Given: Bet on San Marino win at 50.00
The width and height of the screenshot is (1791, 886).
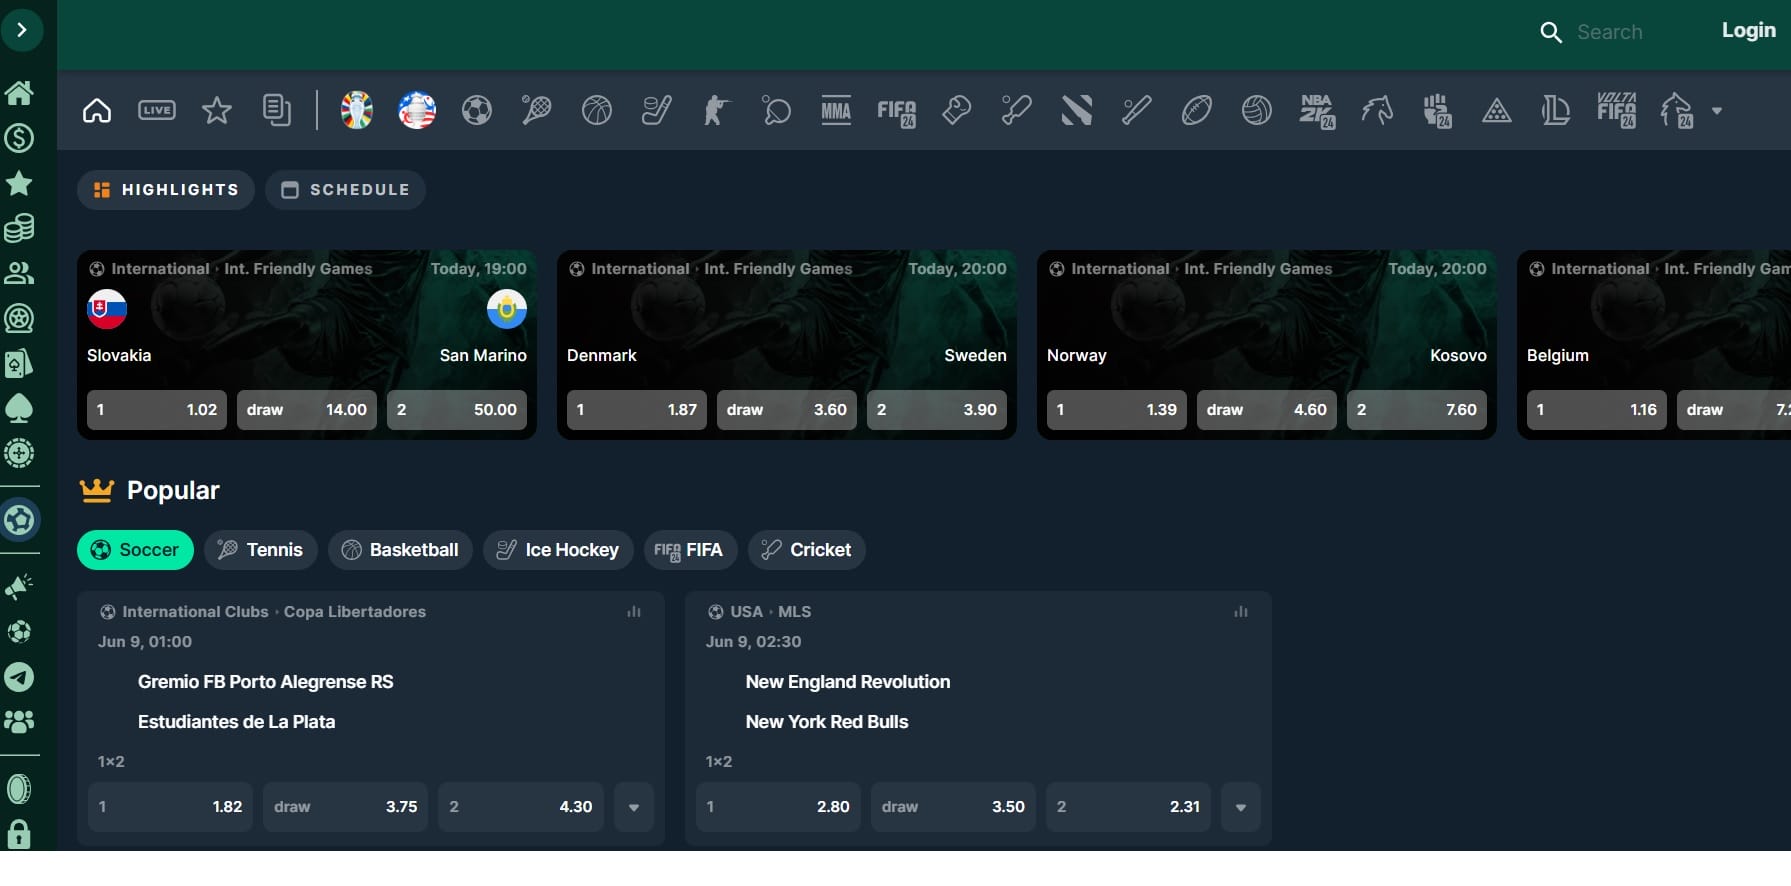Looking at the screenshot, I should pyautogui.click(x=457, y=410).
